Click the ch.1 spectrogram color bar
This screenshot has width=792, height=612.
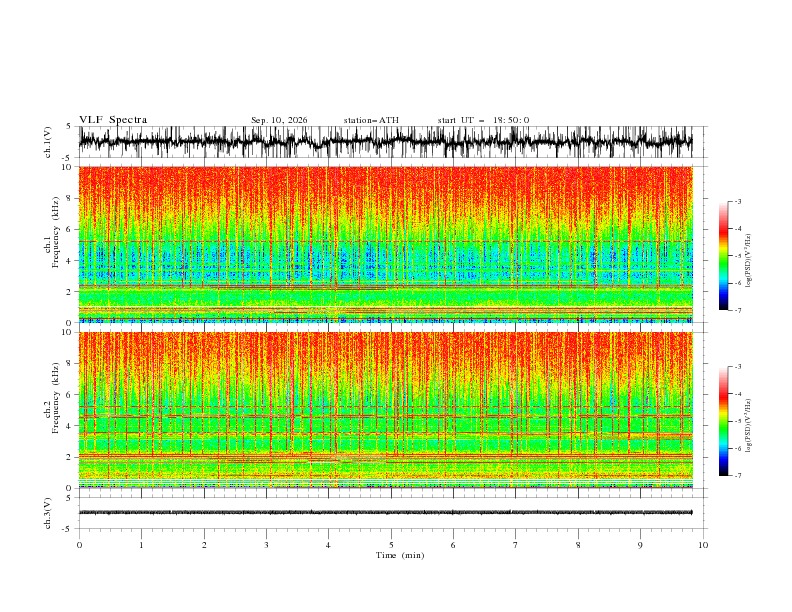point(723,255)
